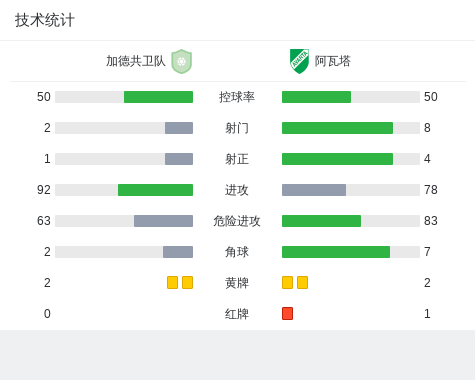475x380 pixels.
Task: Click 阿瓦塔's first yellow card icon
Action: pos(287,283)
